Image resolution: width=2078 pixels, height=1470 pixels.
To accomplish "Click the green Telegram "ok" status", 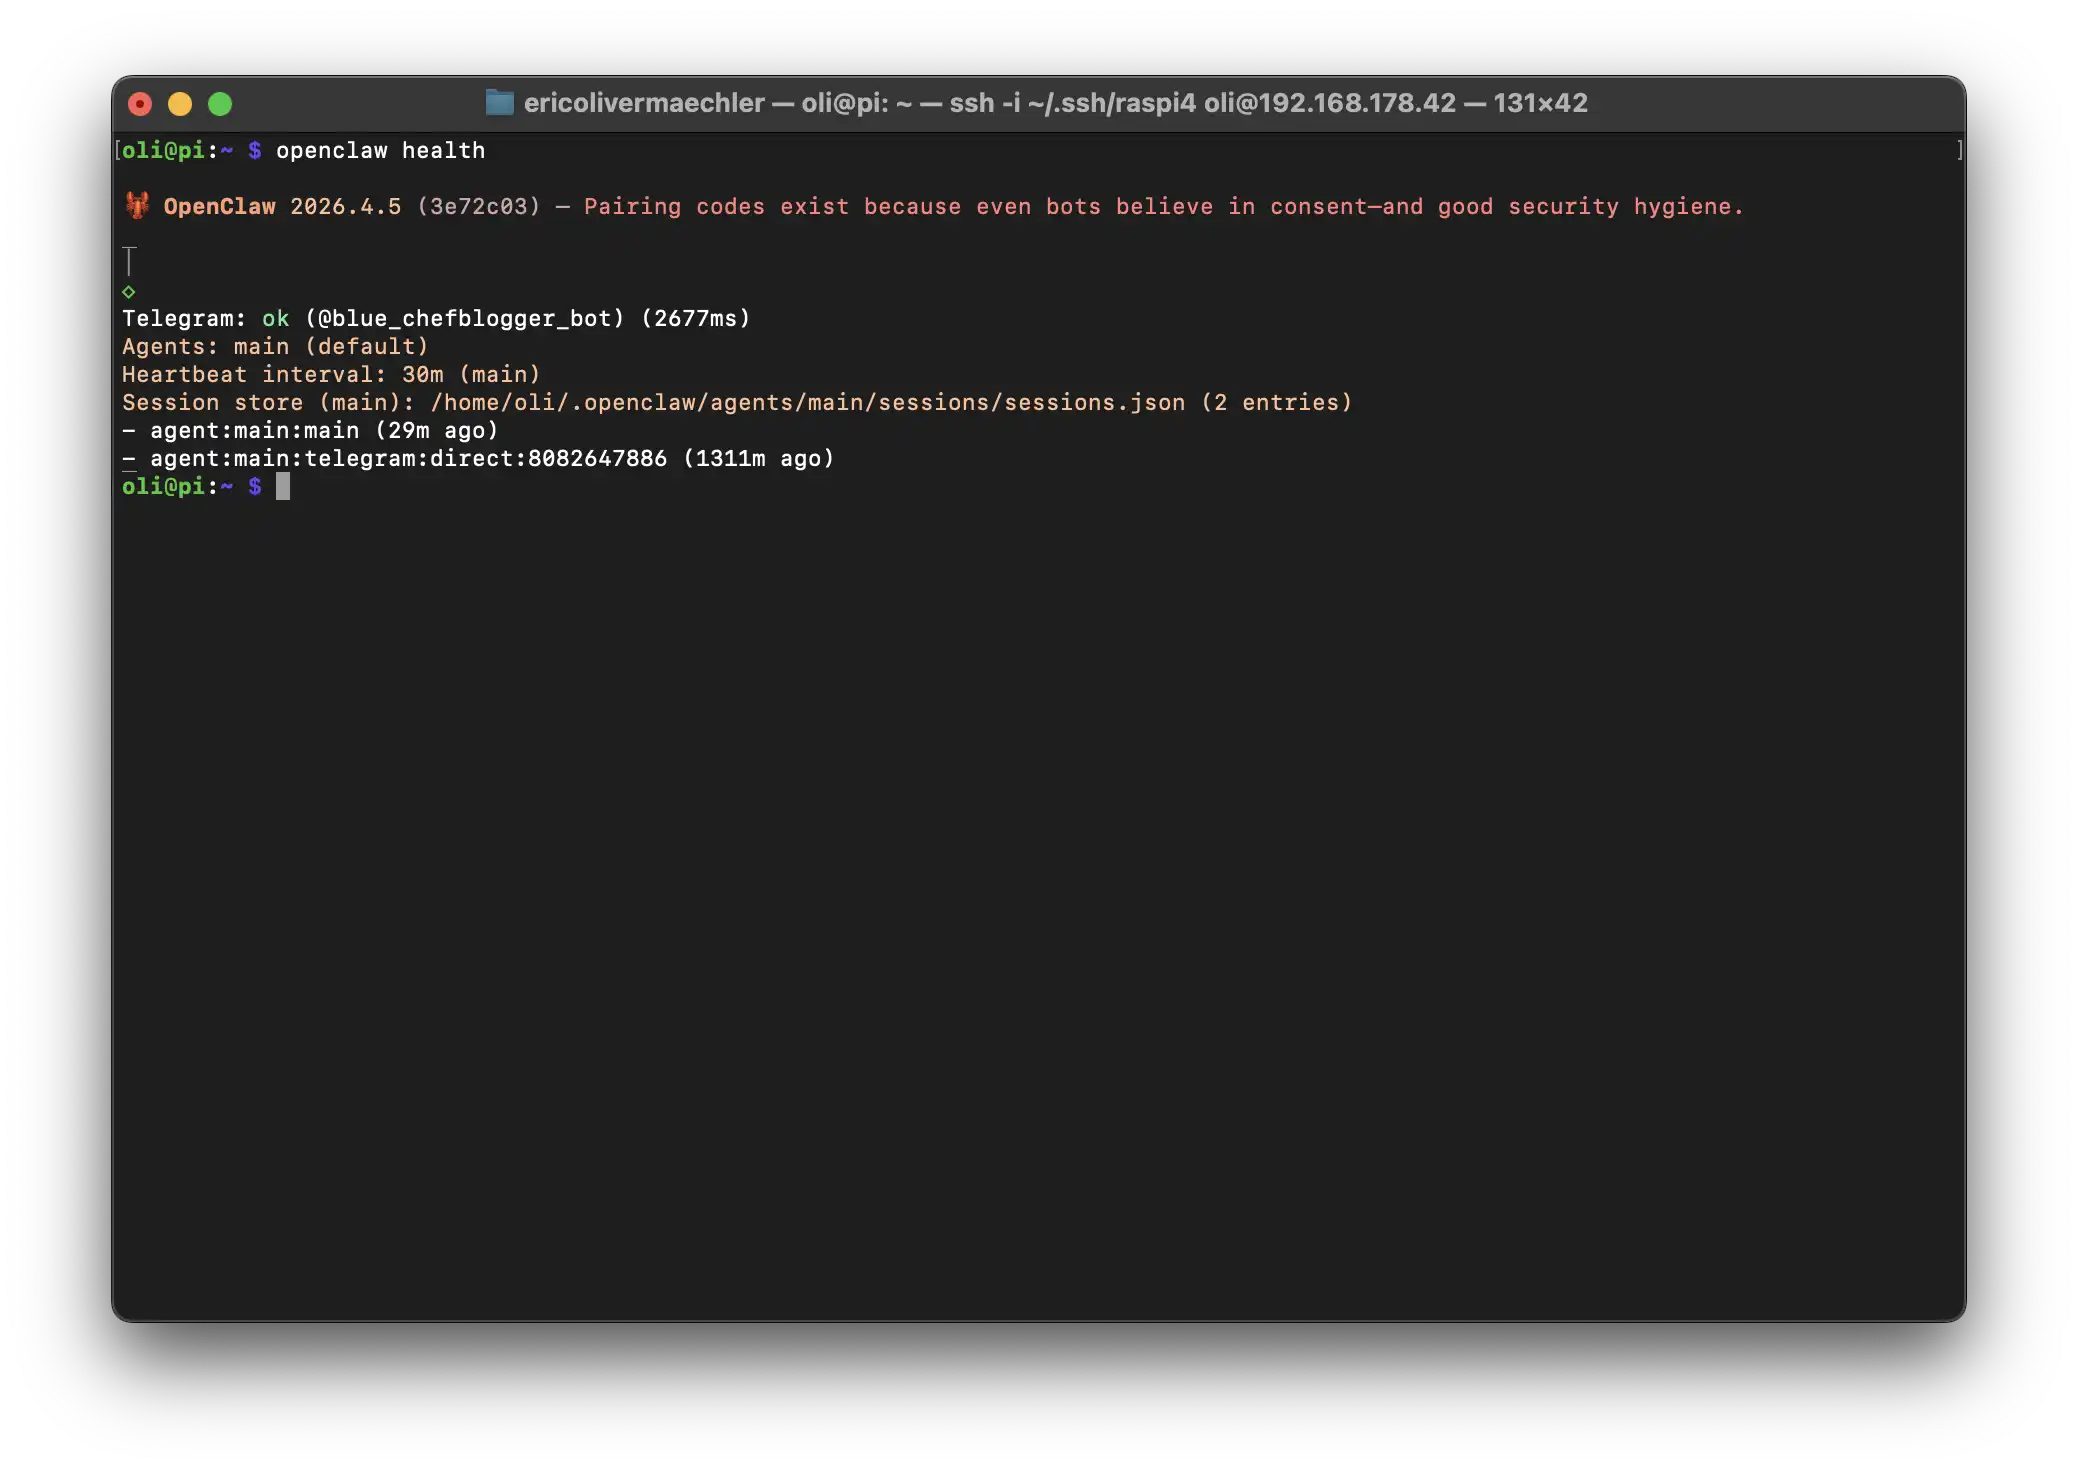I will click(x=275, y=319).
